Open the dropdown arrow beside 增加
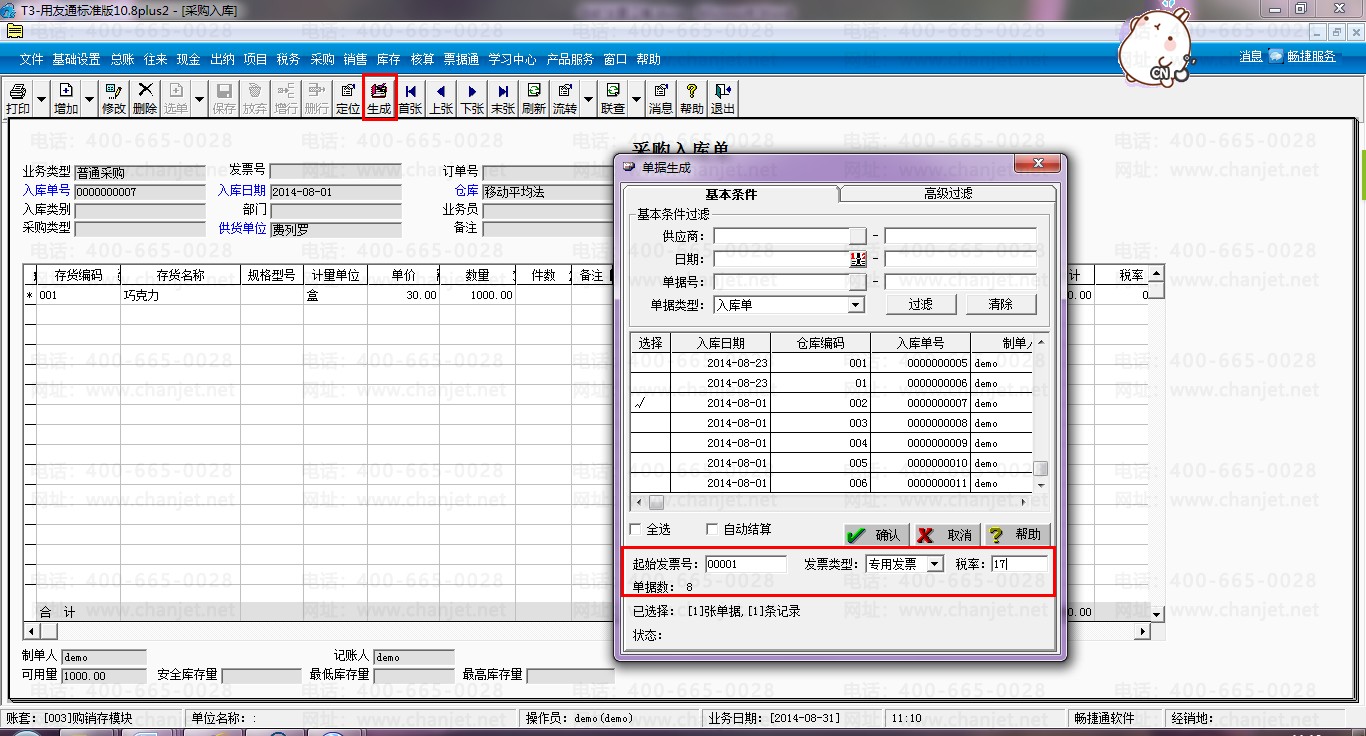 [89, 99]
